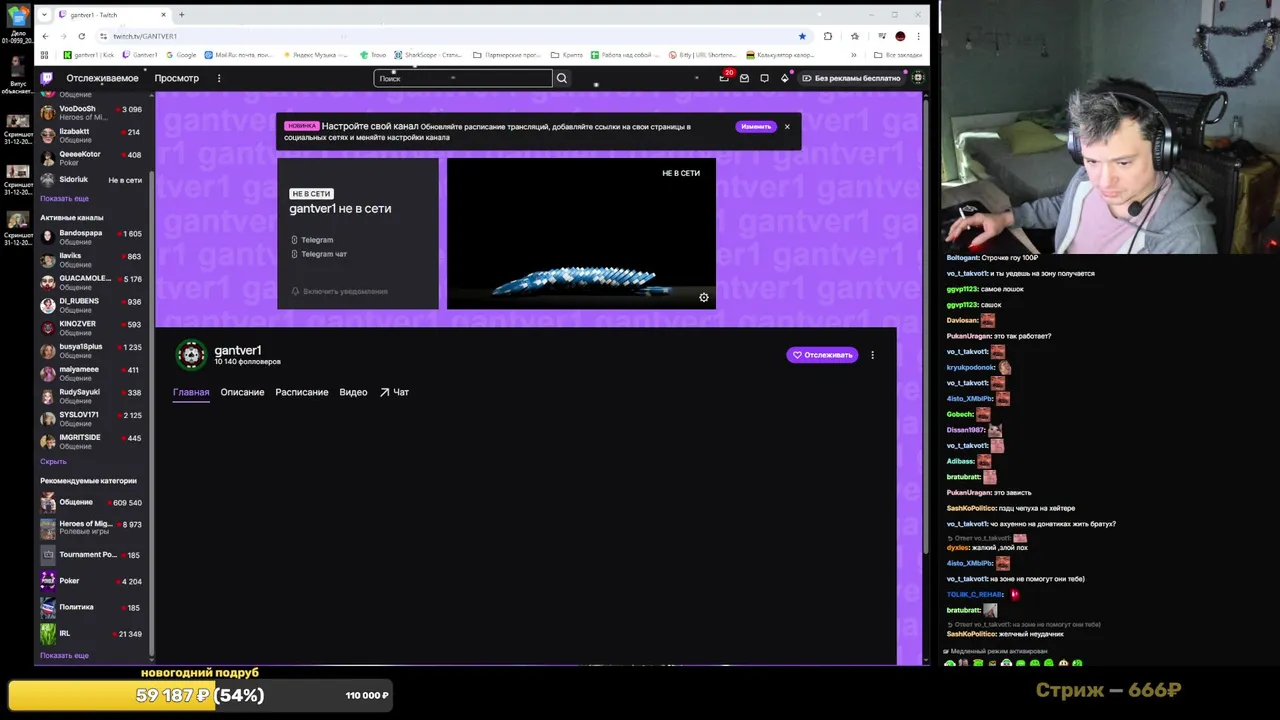Open the Twitch whispers chat bubble icon
The image size is (1280, 720).
tap(764, 78)
